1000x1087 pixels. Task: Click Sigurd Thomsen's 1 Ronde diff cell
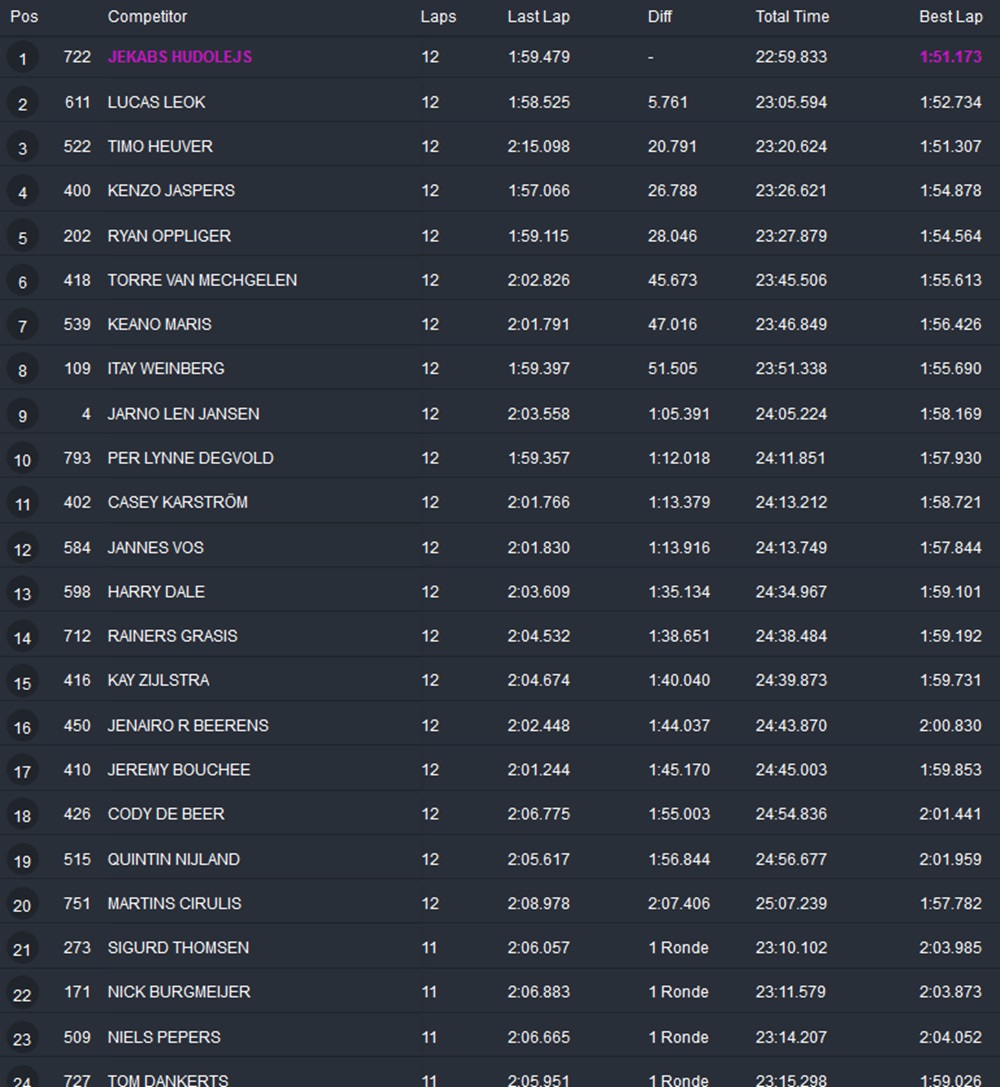[x=678, y=947]
